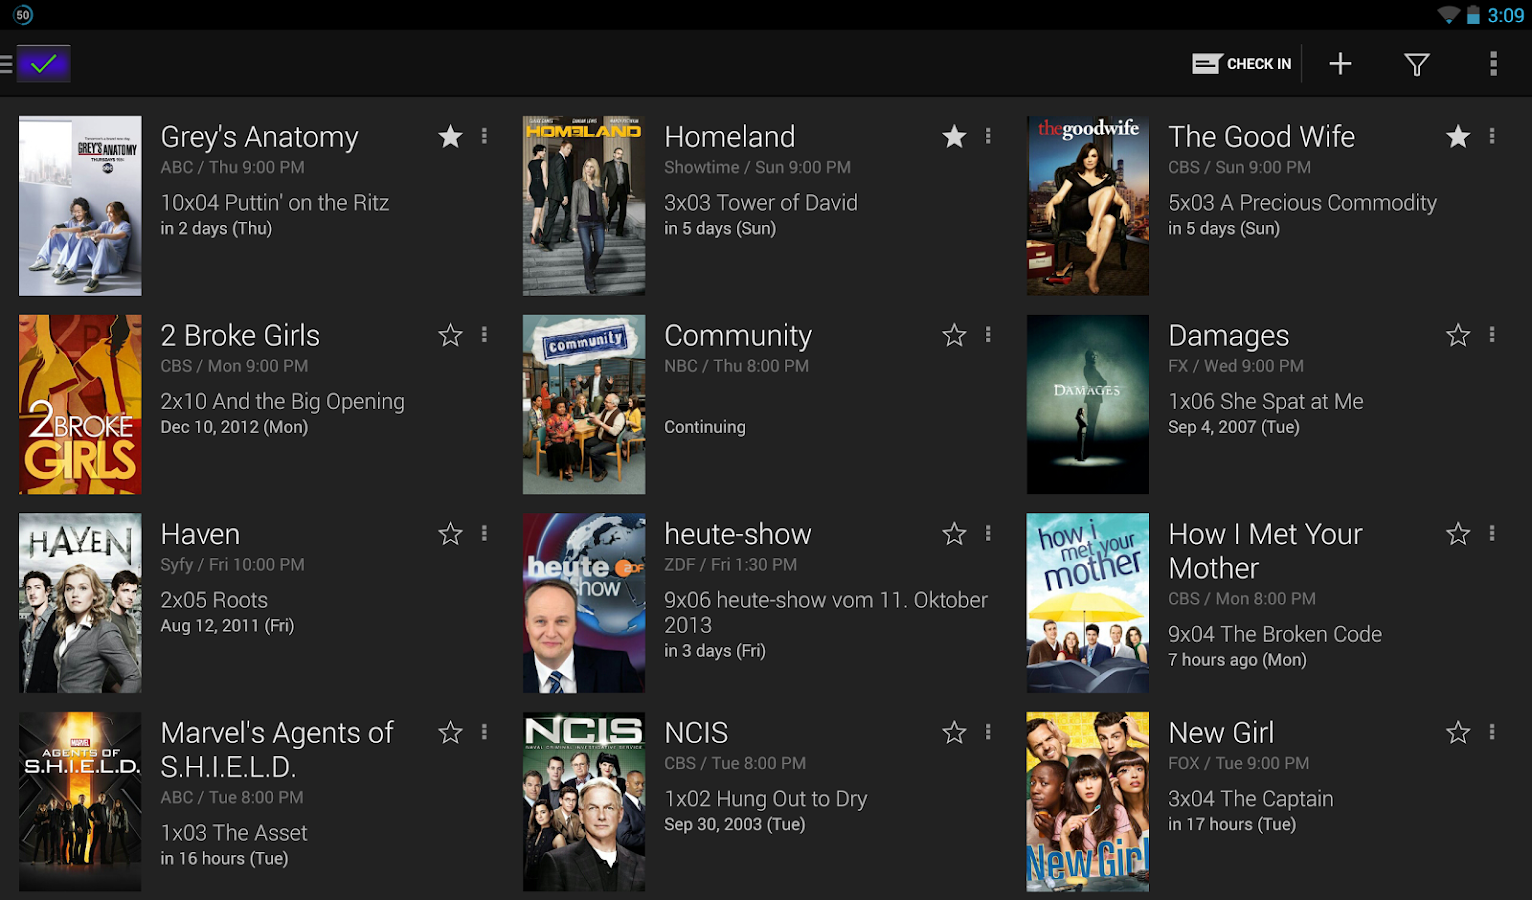The width and height of the screenshot is (1532, 900).
Task: Unfavorite Homeland with its star
Action: click(955, 136)
